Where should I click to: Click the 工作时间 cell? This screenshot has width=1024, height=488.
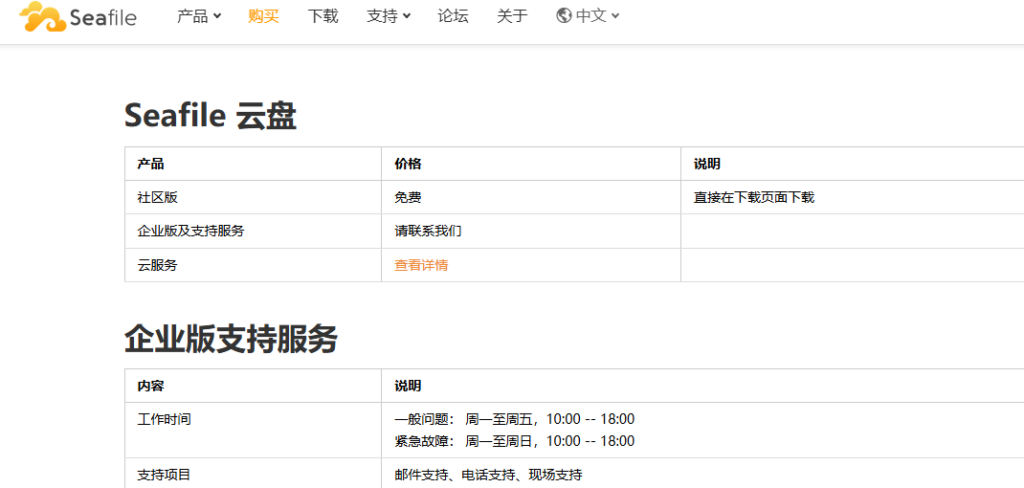pyautogui.click(x=253, y=430)
